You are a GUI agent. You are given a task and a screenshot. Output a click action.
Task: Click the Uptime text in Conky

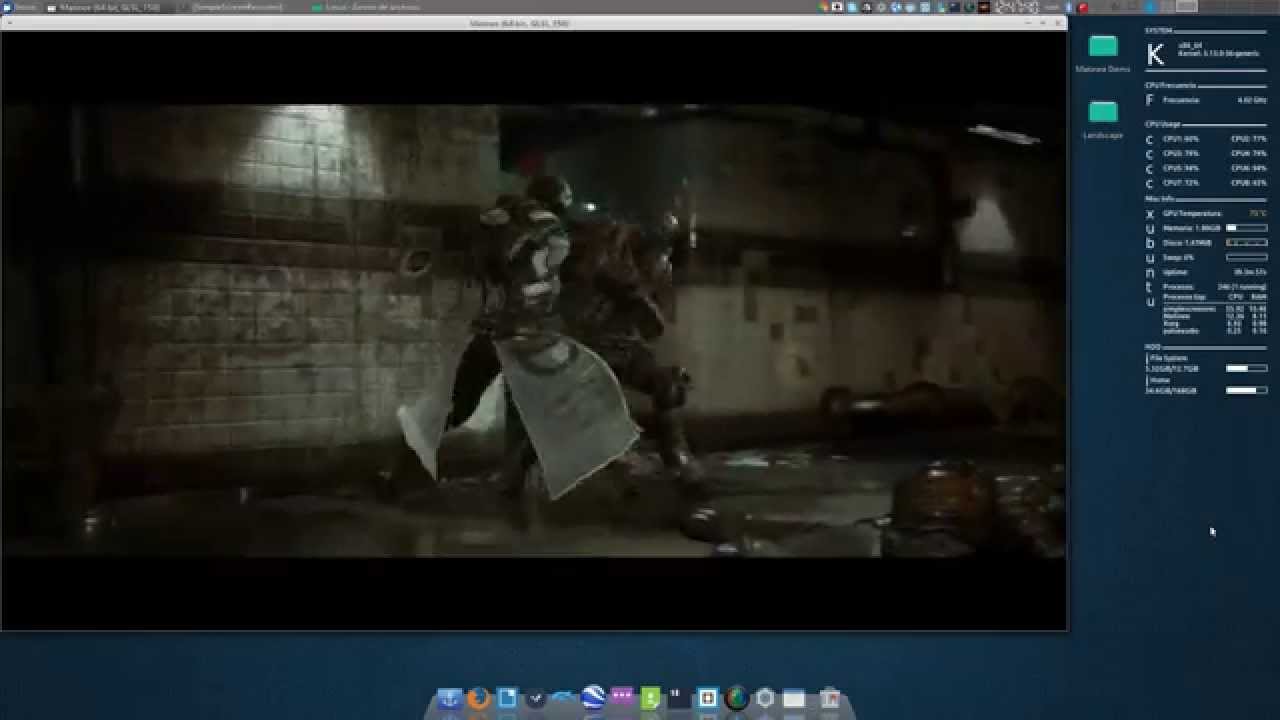(1175, 272)
